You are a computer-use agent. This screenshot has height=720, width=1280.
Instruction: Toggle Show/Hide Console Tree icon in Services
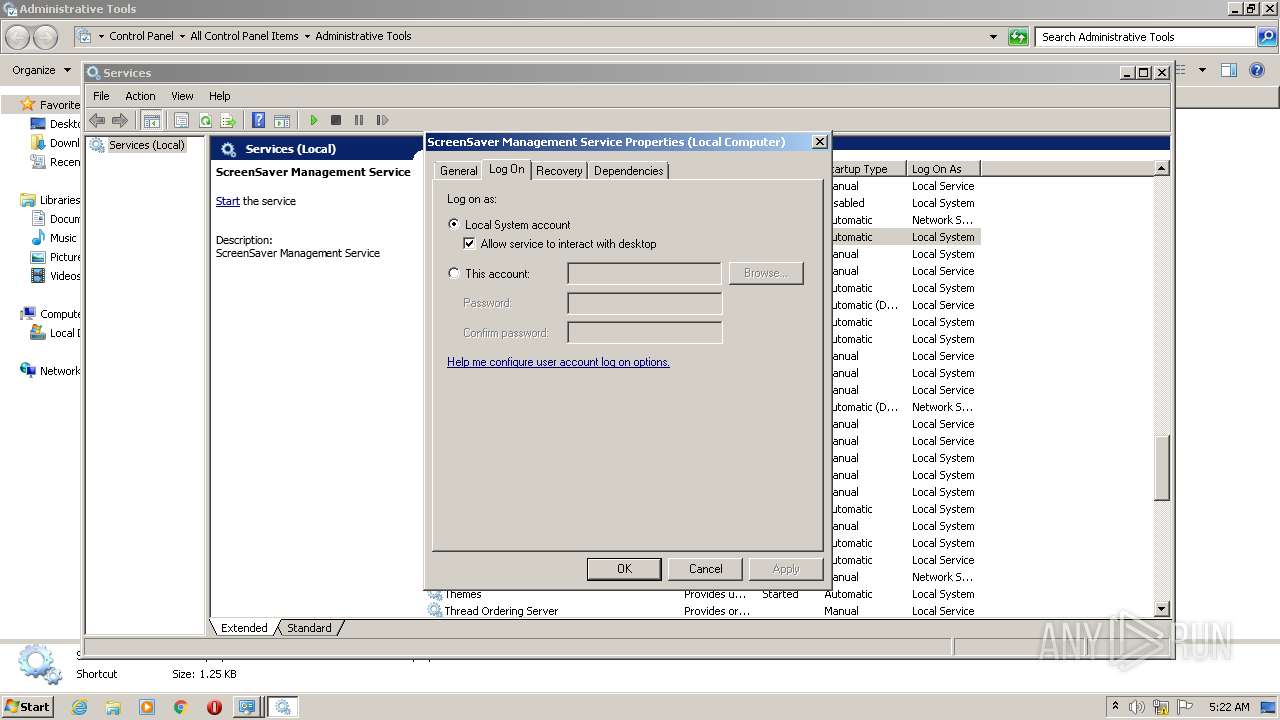point(152,120)
